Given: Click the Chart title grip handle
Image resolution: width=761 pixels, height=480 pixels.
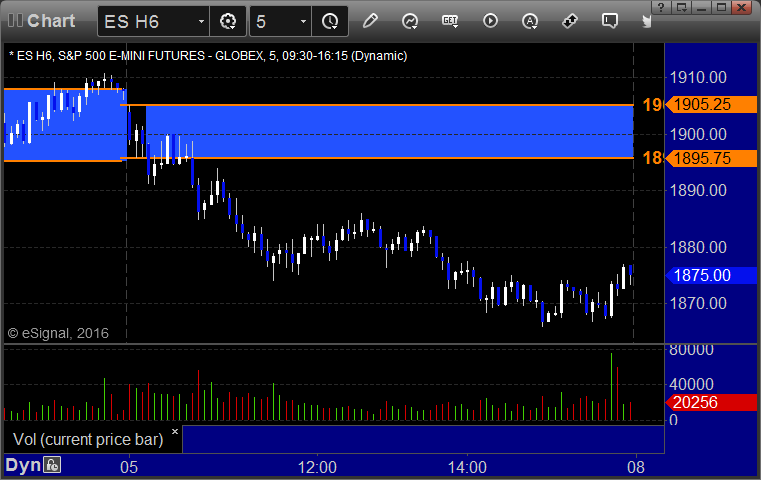Looking at the screenshot, I should (15, 20).
